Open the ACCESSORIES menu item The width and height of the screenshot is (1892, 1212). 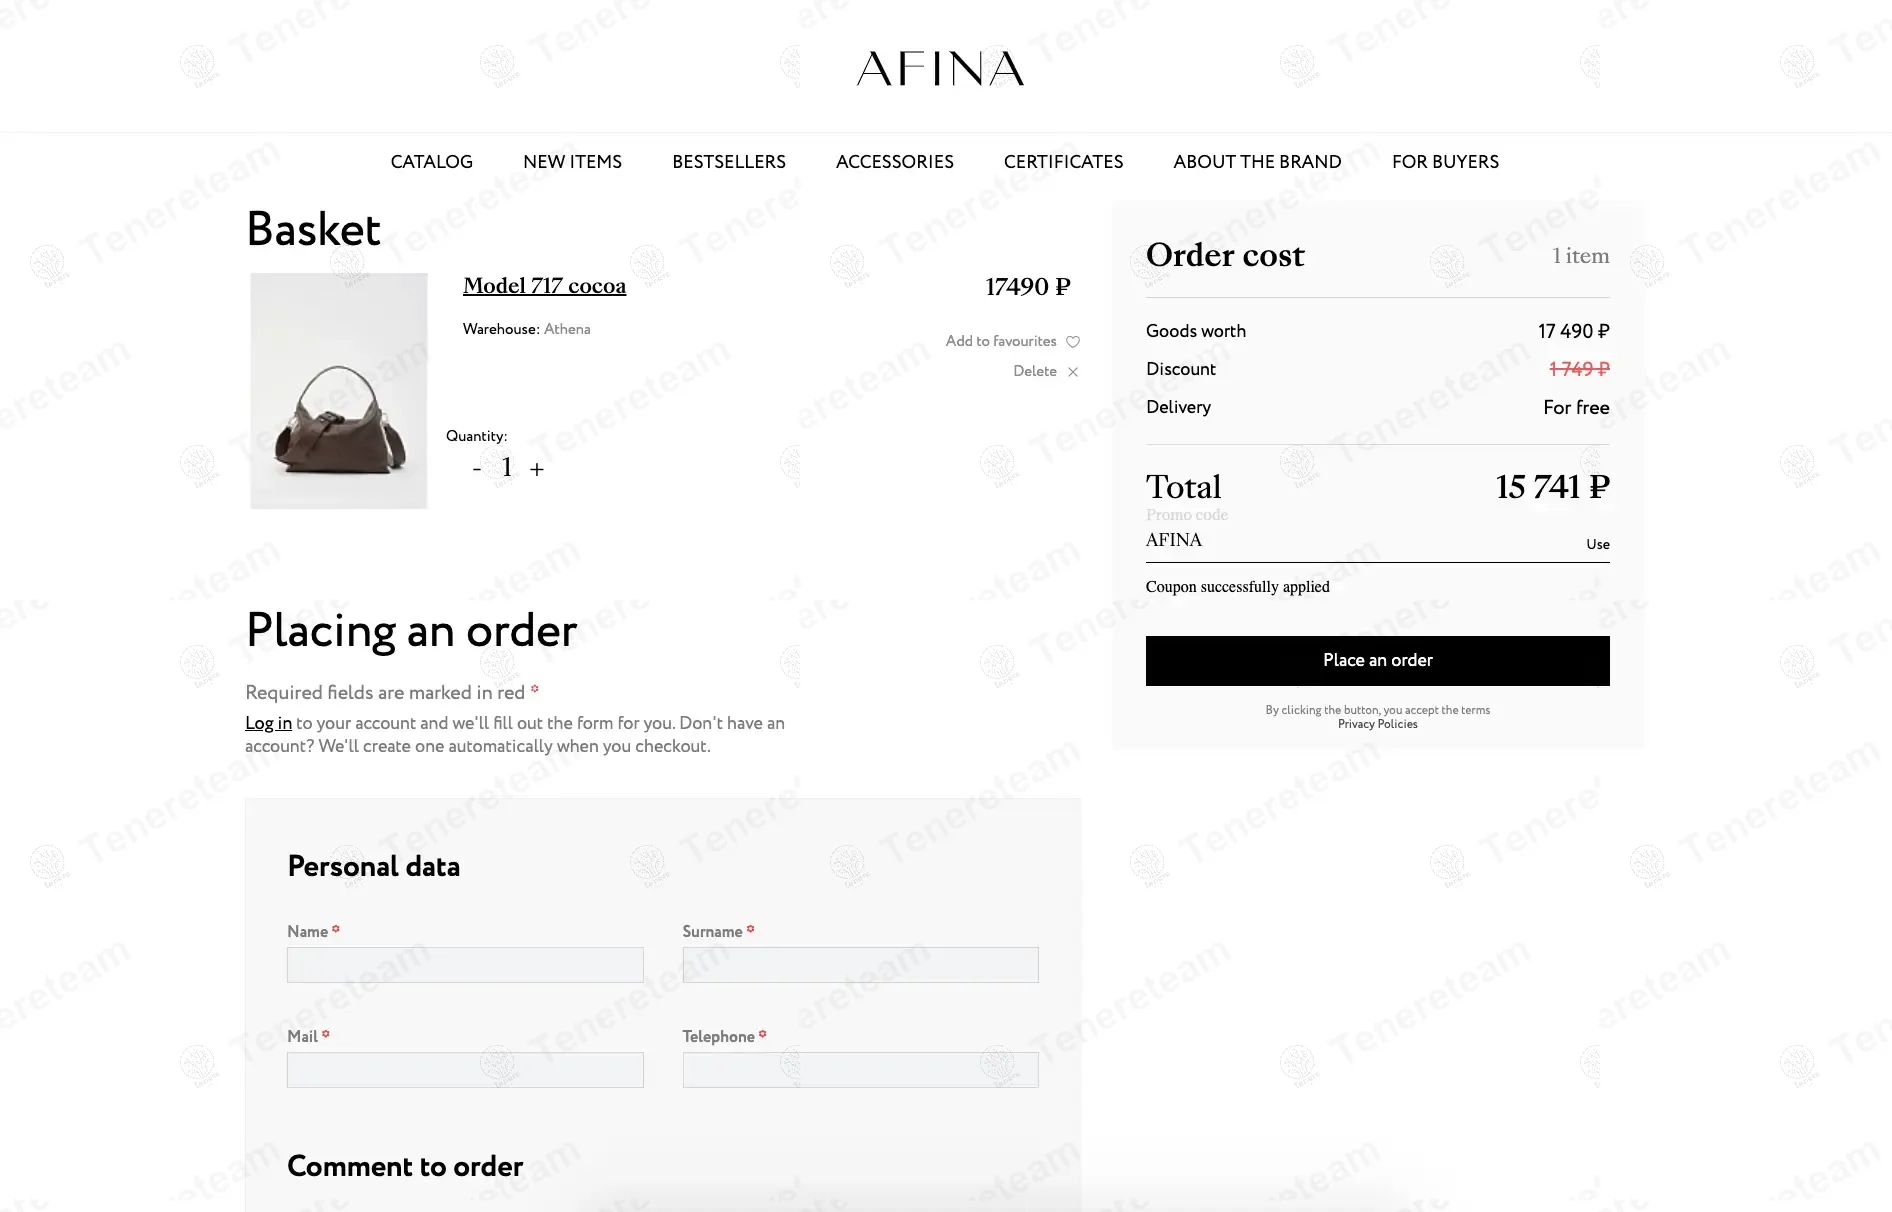pyautogui.click(x=895, y=162)
